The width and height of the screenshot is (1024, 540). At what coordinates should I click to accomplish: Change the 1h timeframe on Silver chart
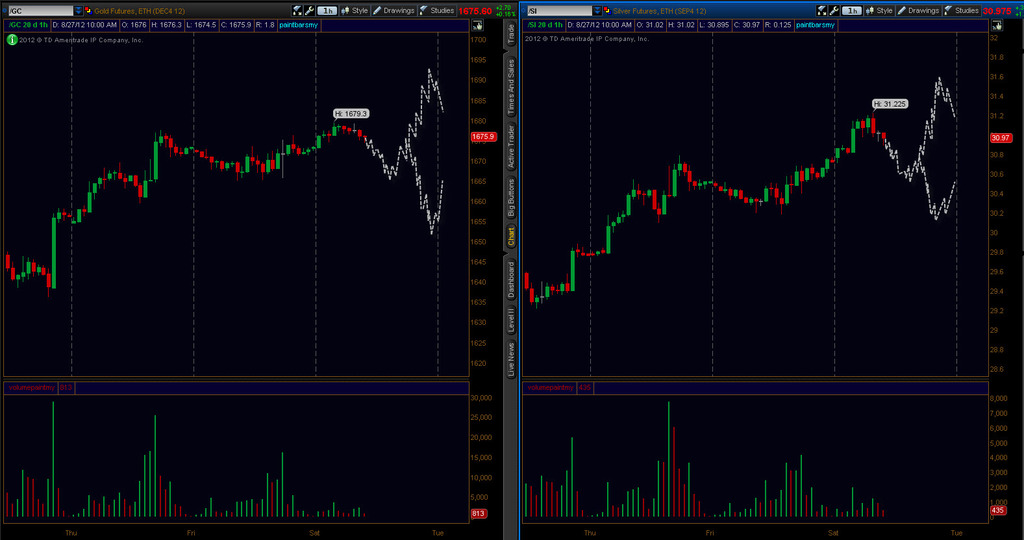[x=852, y=10]
